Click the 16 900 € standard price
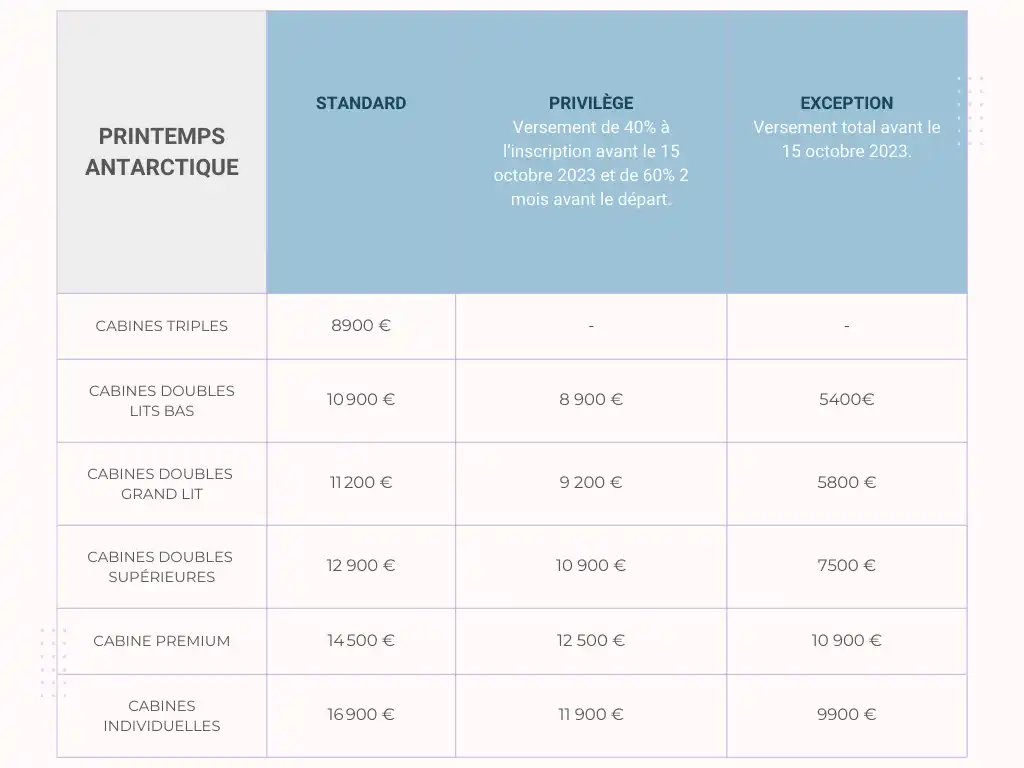The width and height of the screenshot is (1024, 768). pyautogui.click(x=360, y=714)
